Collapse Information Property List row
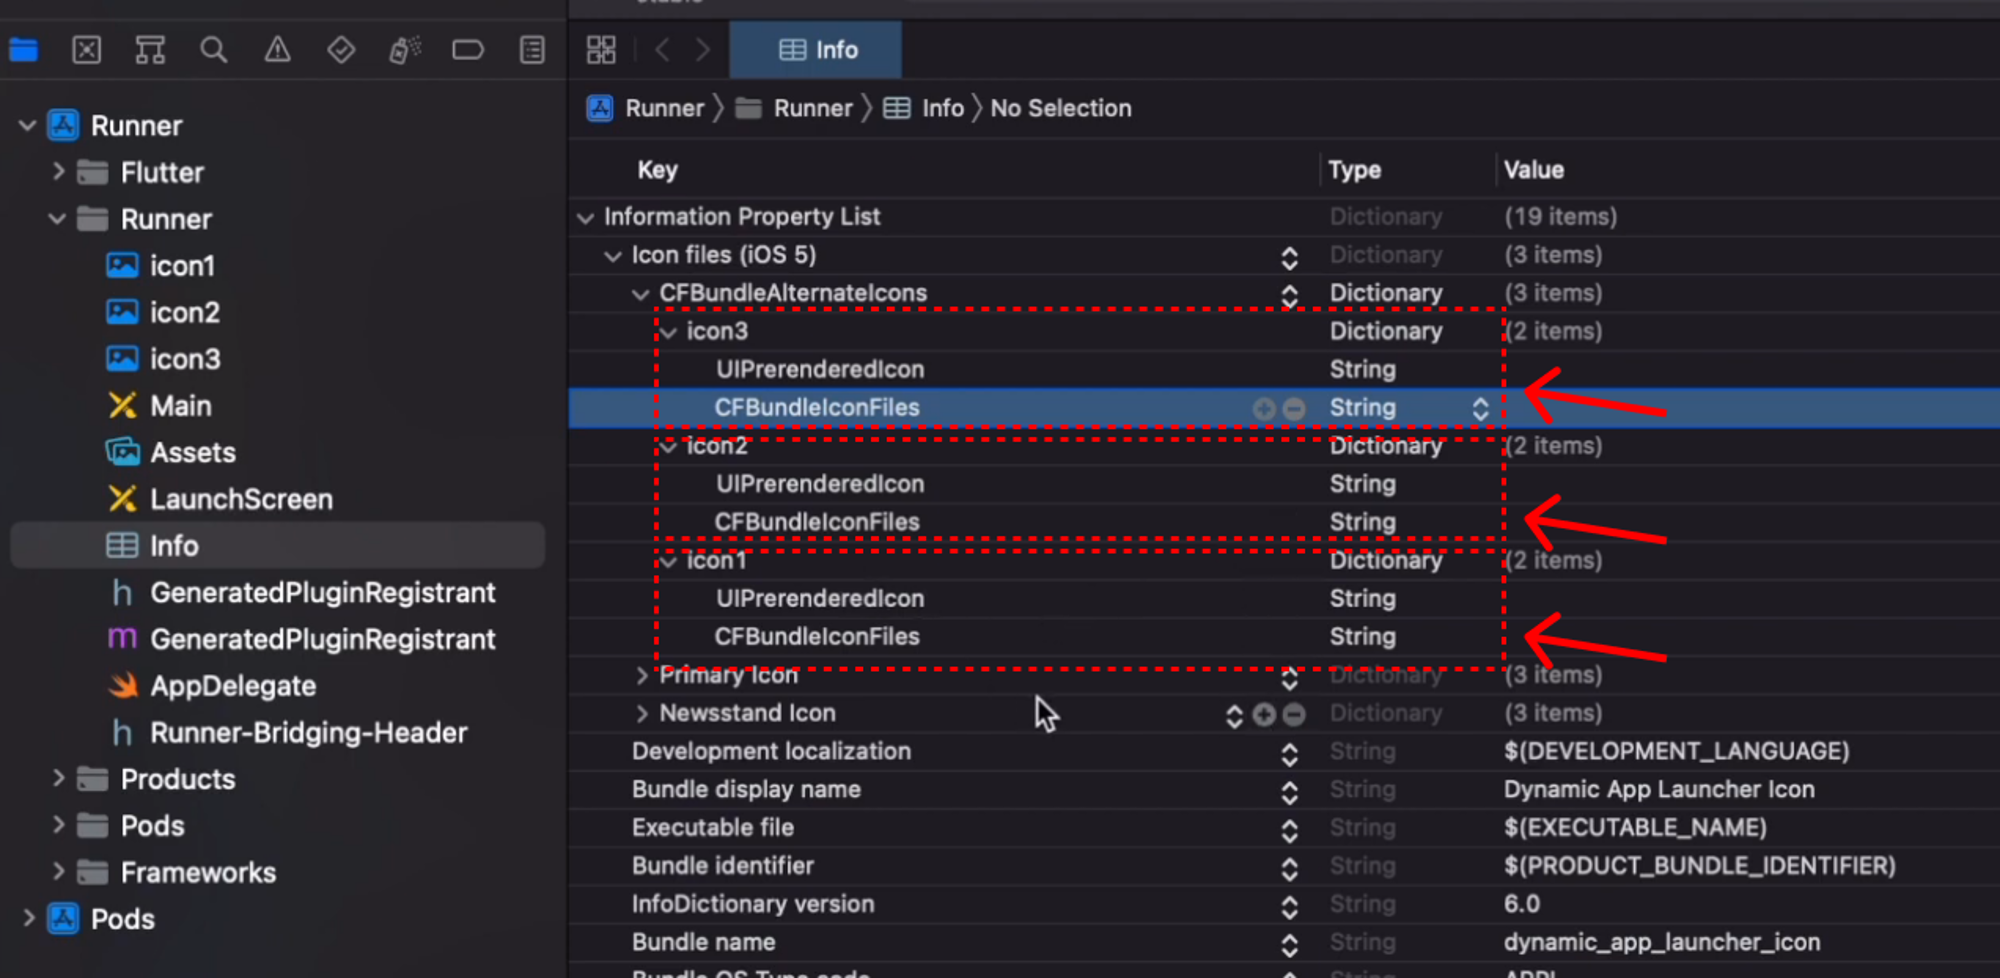Image resolution: width=2000 pixels, height=978 pixels. tap(585, 217)
